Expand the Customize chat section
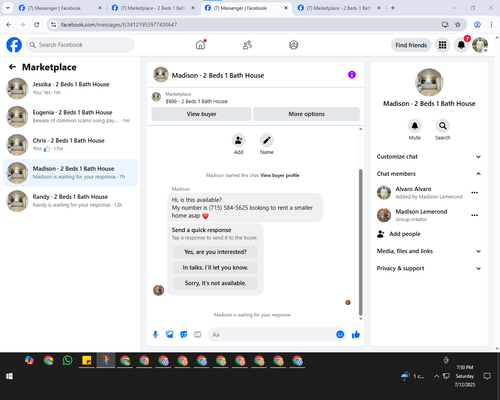Screen dimensions: 500x400 tap(429, 157)
